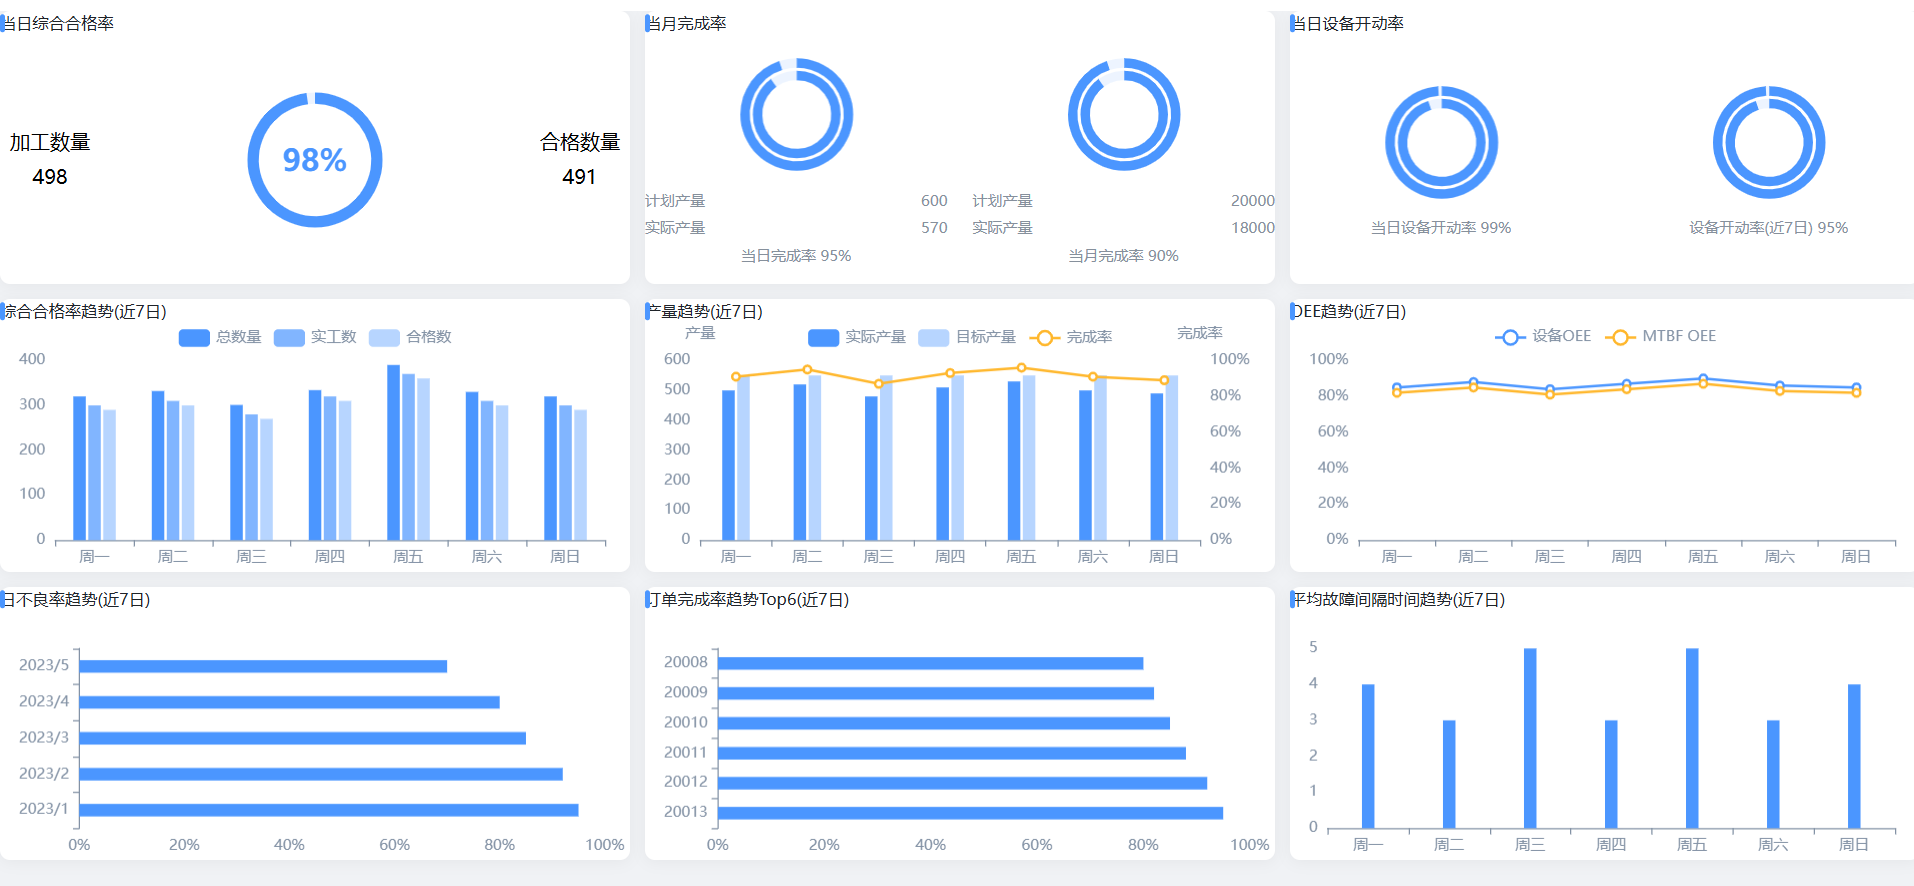
Task: Click the 2023/4 bar in 日不良率 chart
Action: 290,702
